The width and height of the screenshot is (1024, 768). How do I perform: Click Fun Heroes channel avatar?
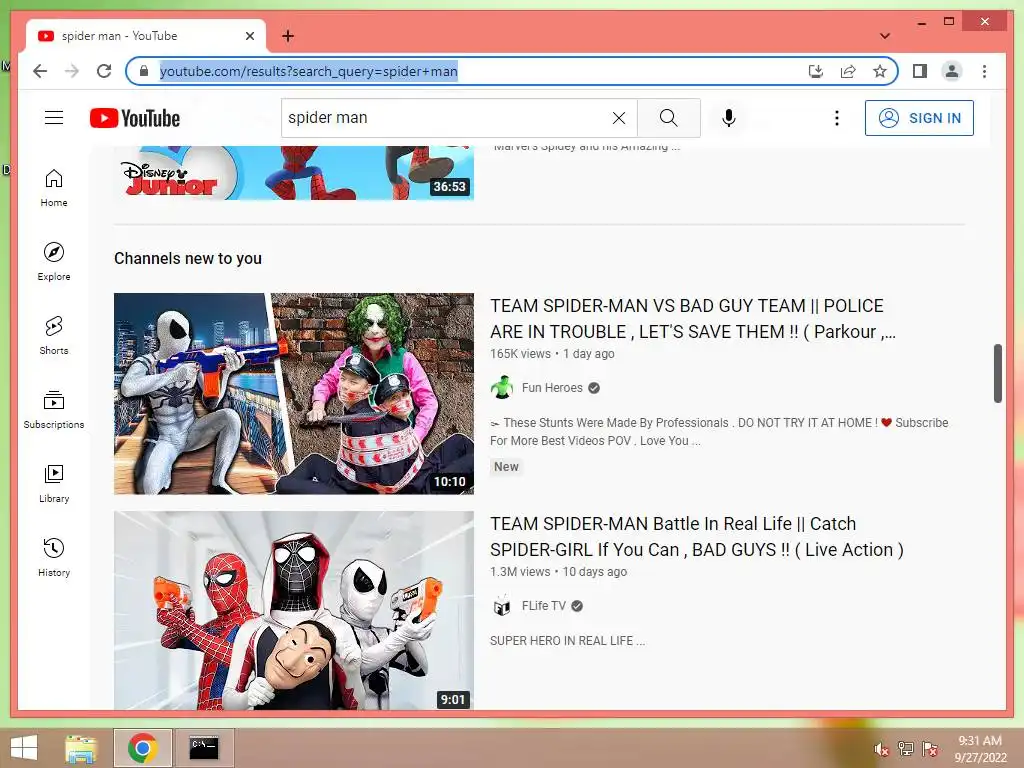502,387
